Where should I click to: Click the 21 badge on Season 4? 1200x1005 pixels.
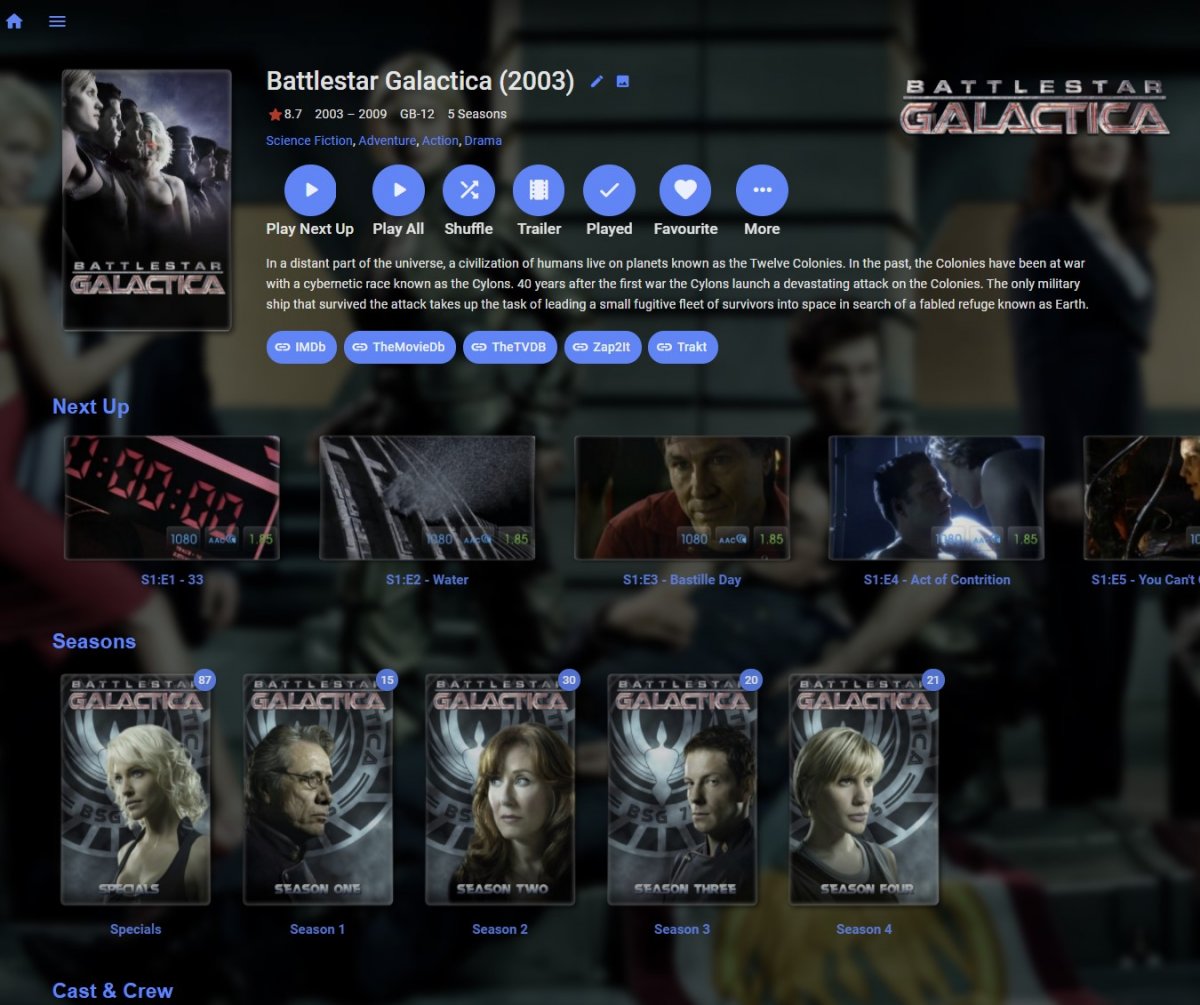(x=933, y=680)
